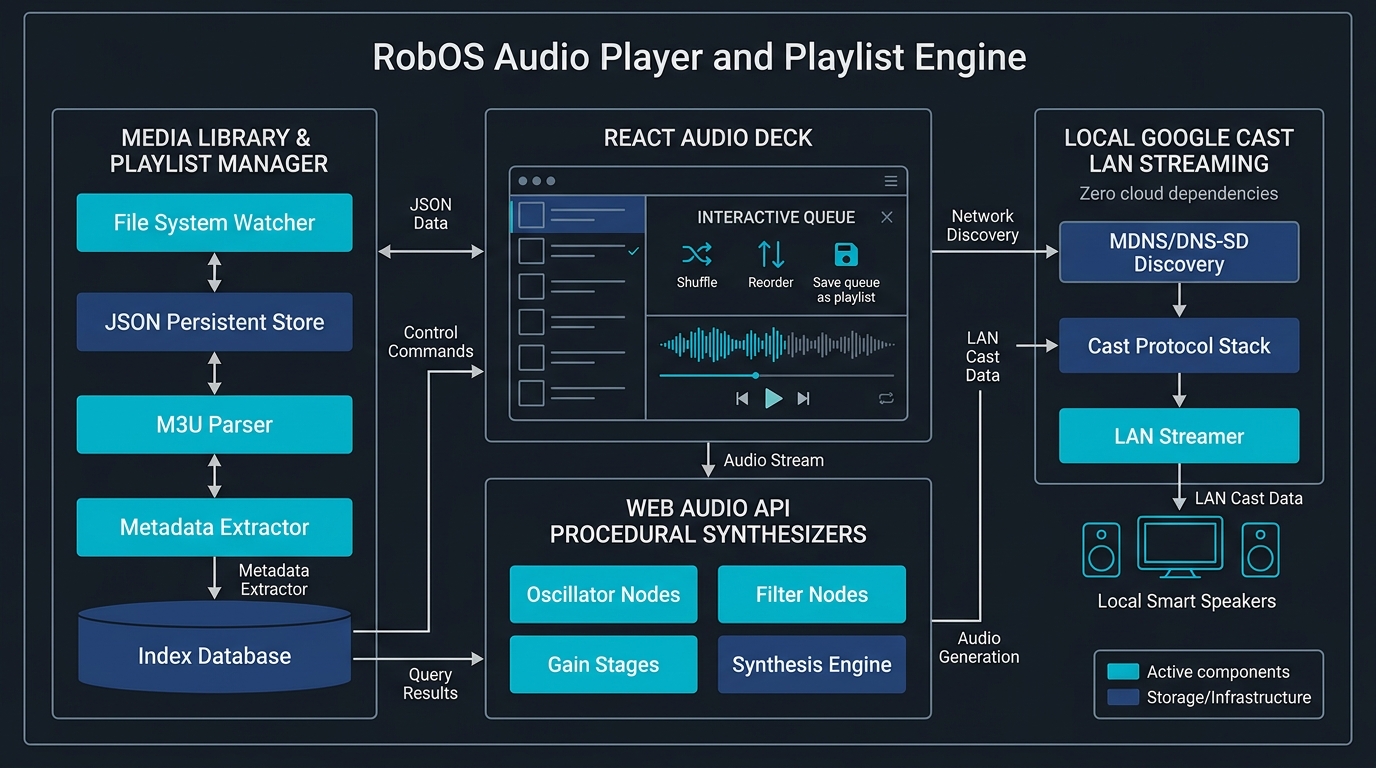Select the JSON Persistent Store box
Image resolution: width=1376 pixels, height=768 pixels.
click(x=215, y=322)
